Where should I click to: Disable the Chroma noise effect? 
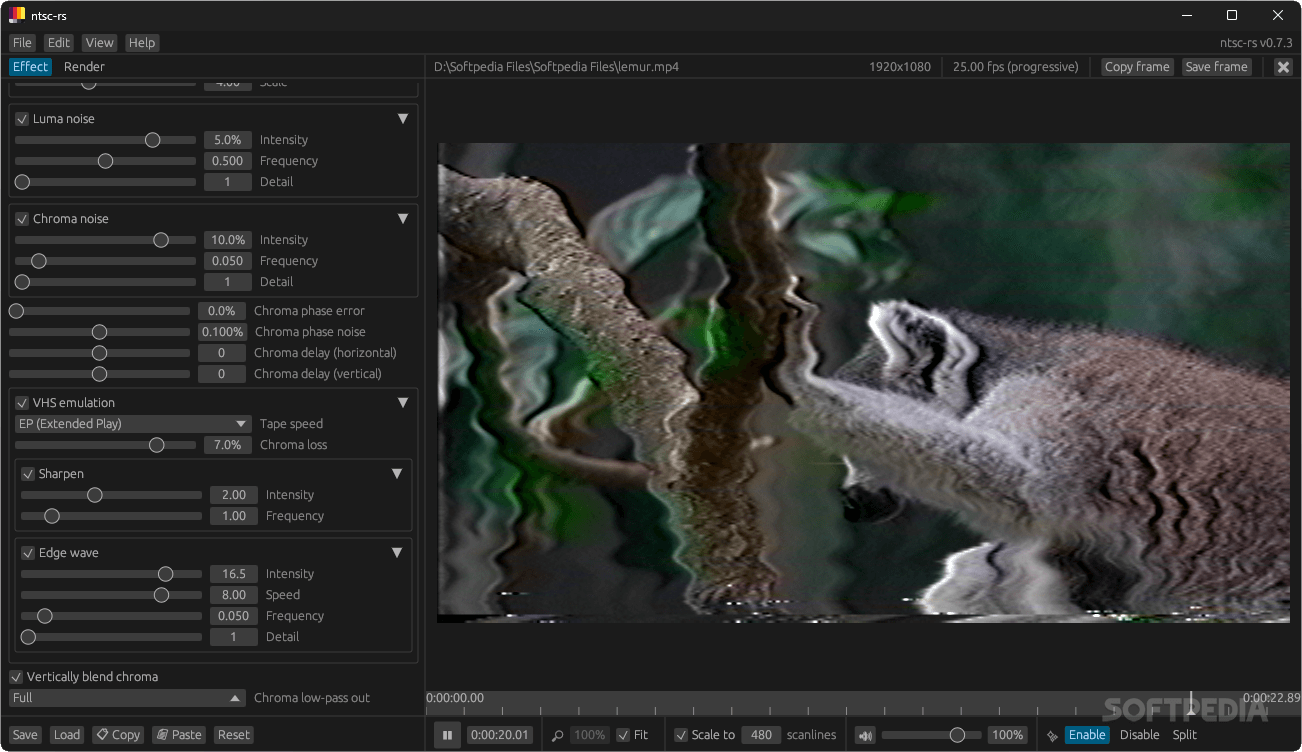(21, 218)
